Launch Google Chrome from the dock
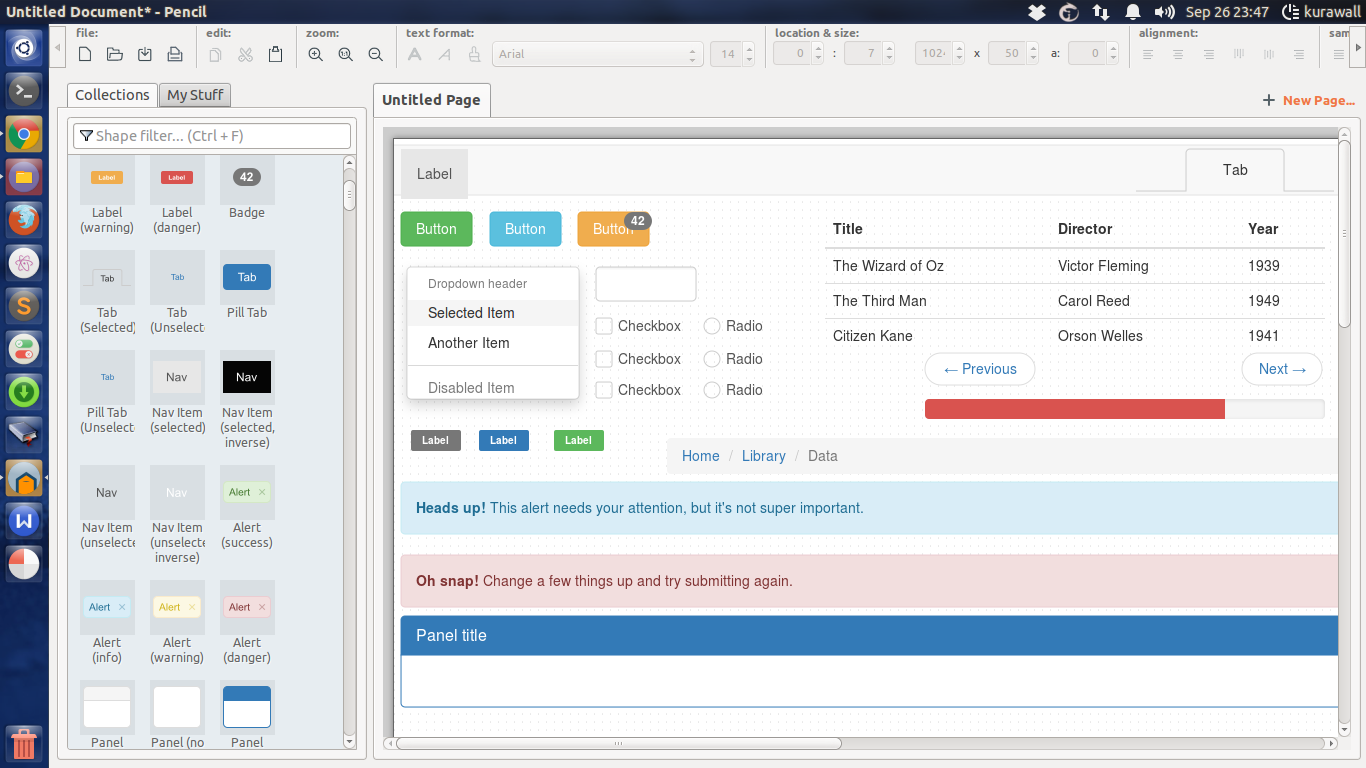The width and height of the screenshot is (1366, 768). click(x=24, y=134)
